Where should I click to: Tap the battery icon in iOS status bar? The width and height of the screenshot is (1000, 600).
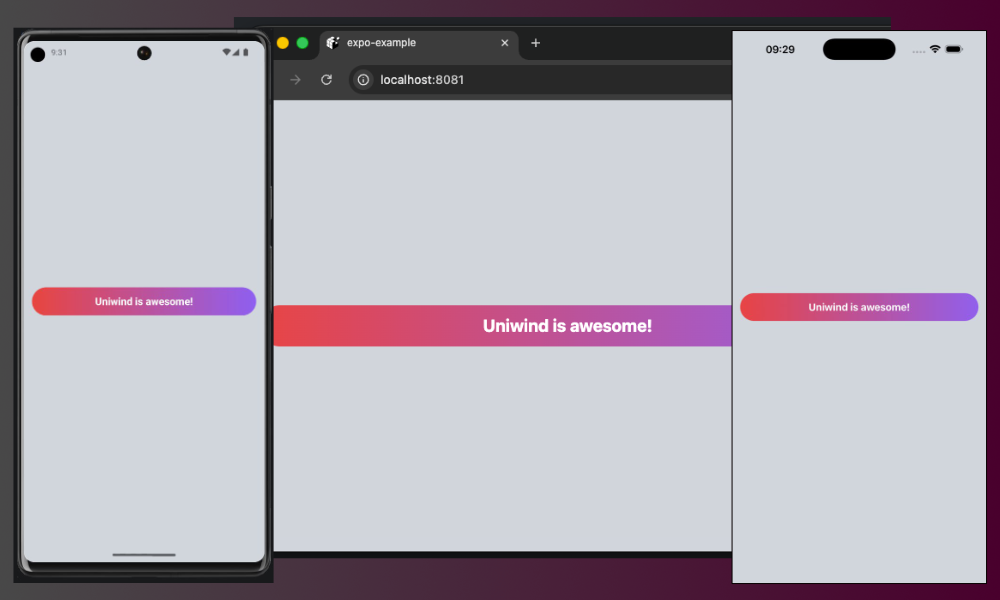click(x=953, y=48)
